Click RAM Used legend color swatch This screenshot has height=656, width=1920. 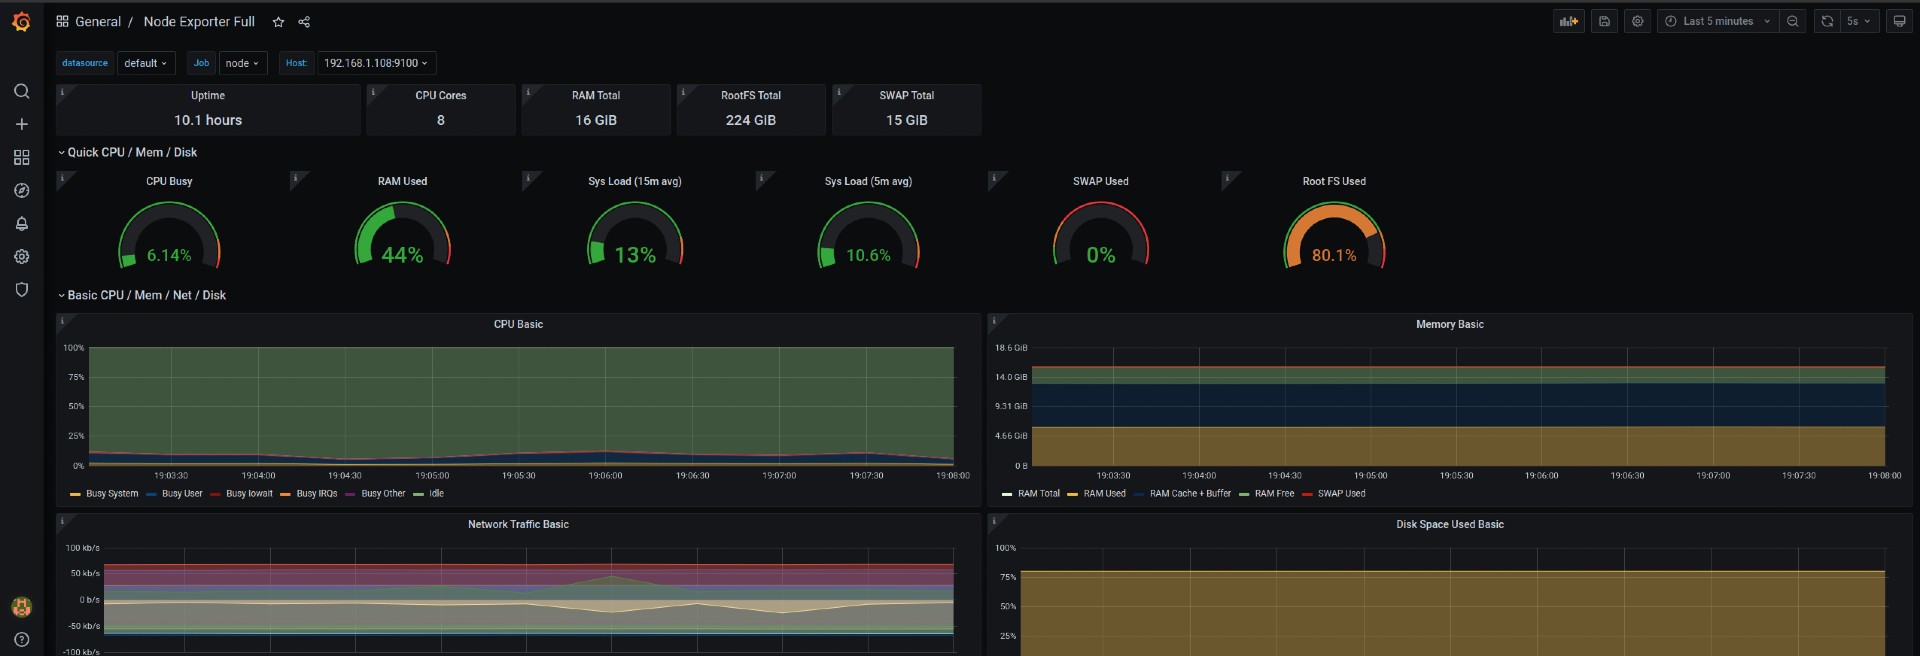tap(1073, 494)
